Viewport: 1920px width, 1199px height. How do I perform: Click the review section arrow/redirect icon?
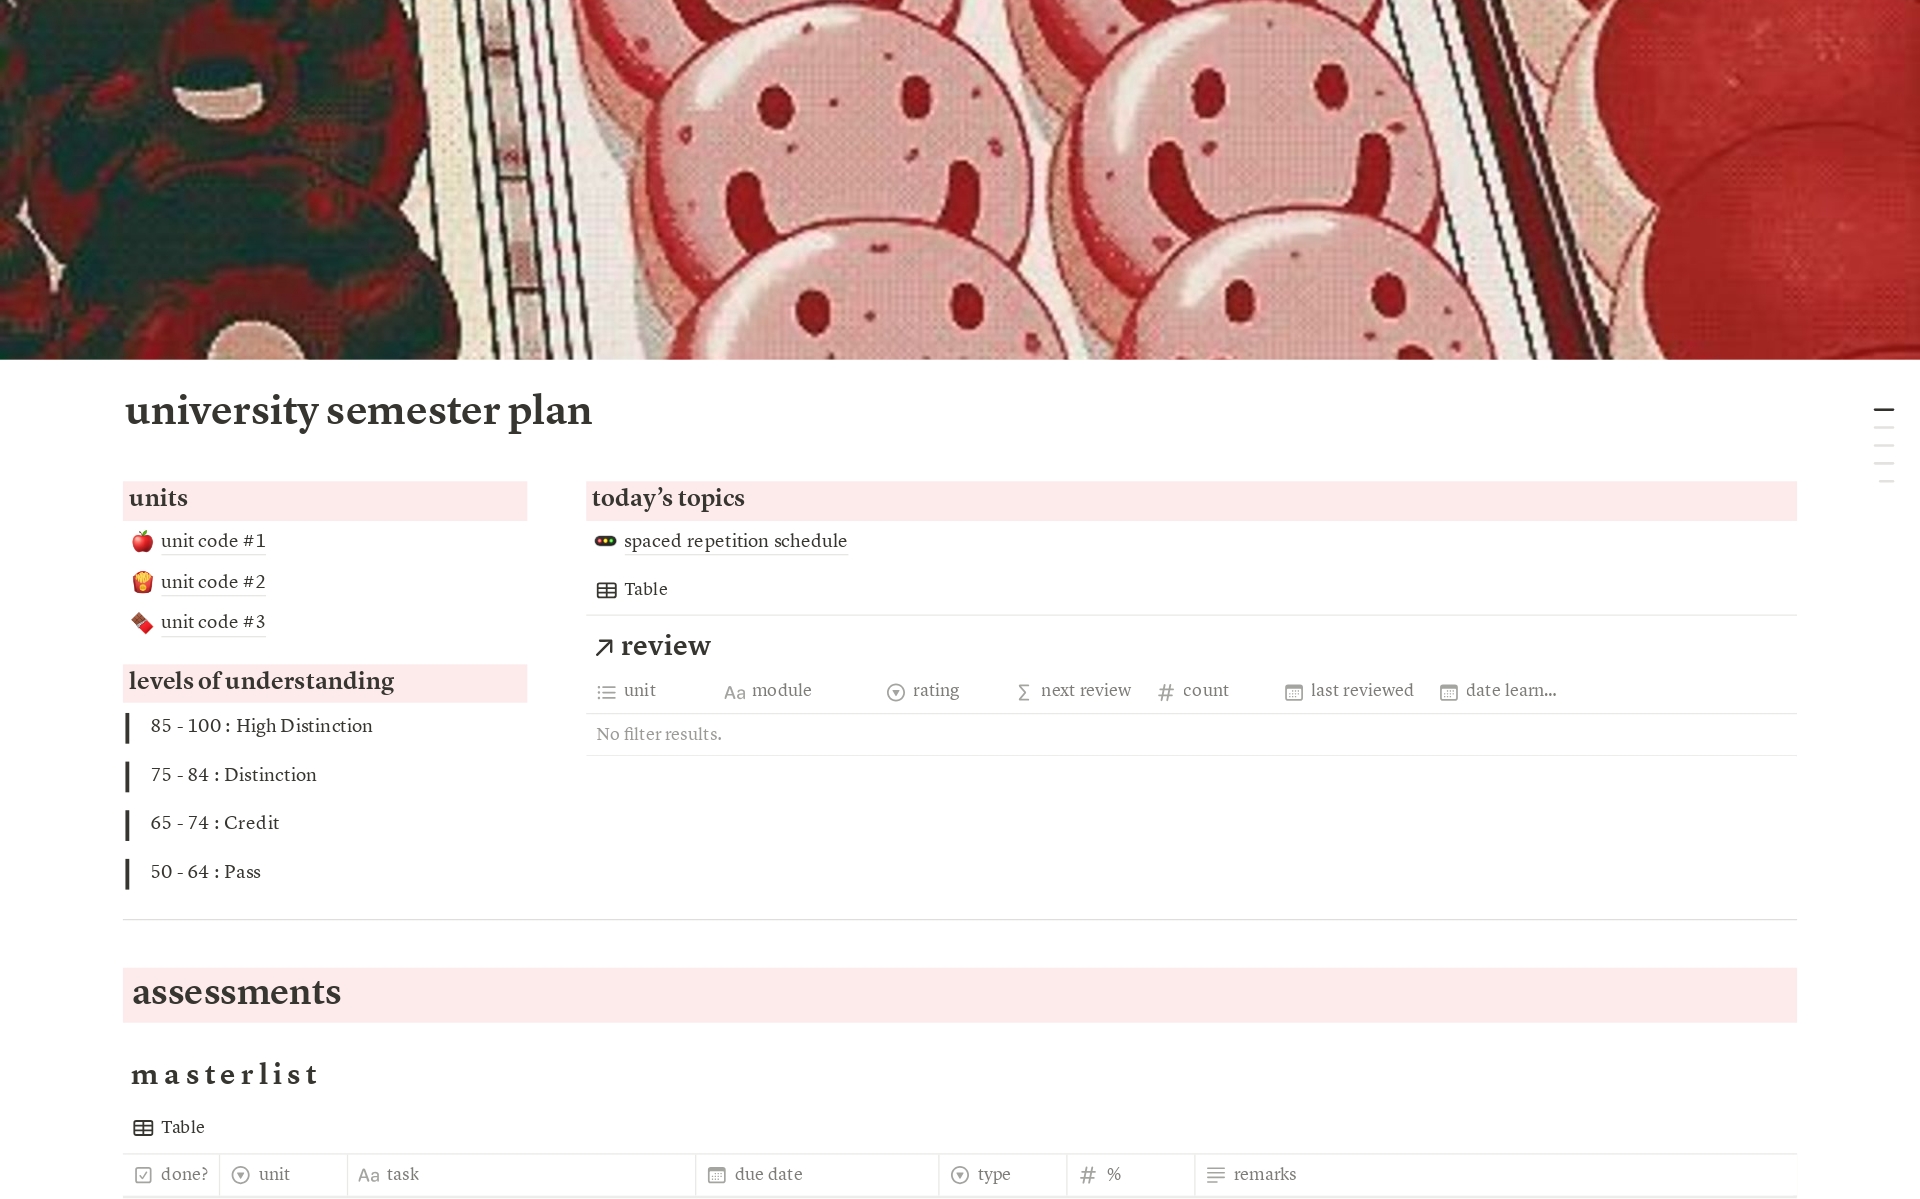(602, 645)
